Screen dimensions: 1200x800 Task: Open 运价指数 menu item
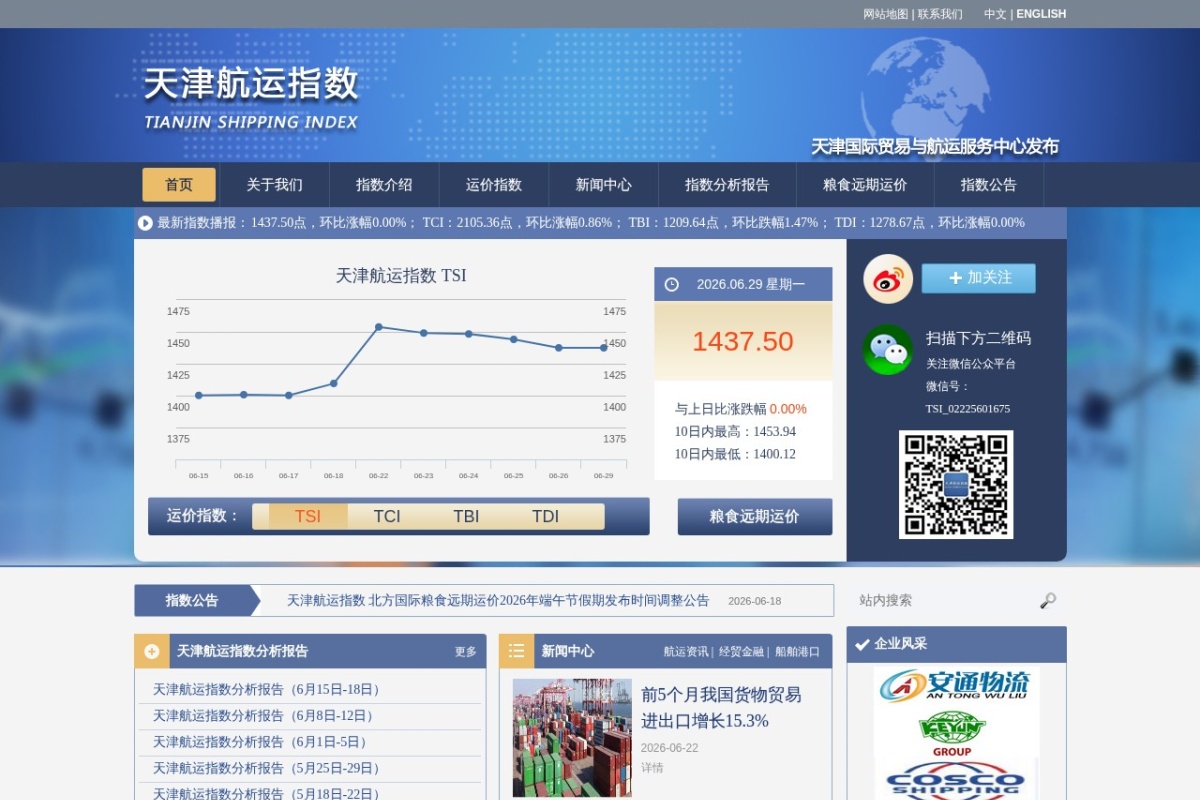point(494,185)
